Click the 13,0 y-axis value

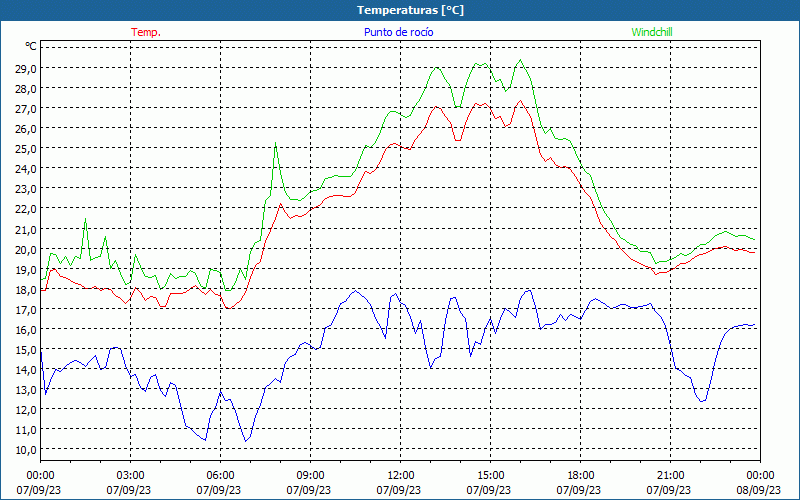point(26,389)
